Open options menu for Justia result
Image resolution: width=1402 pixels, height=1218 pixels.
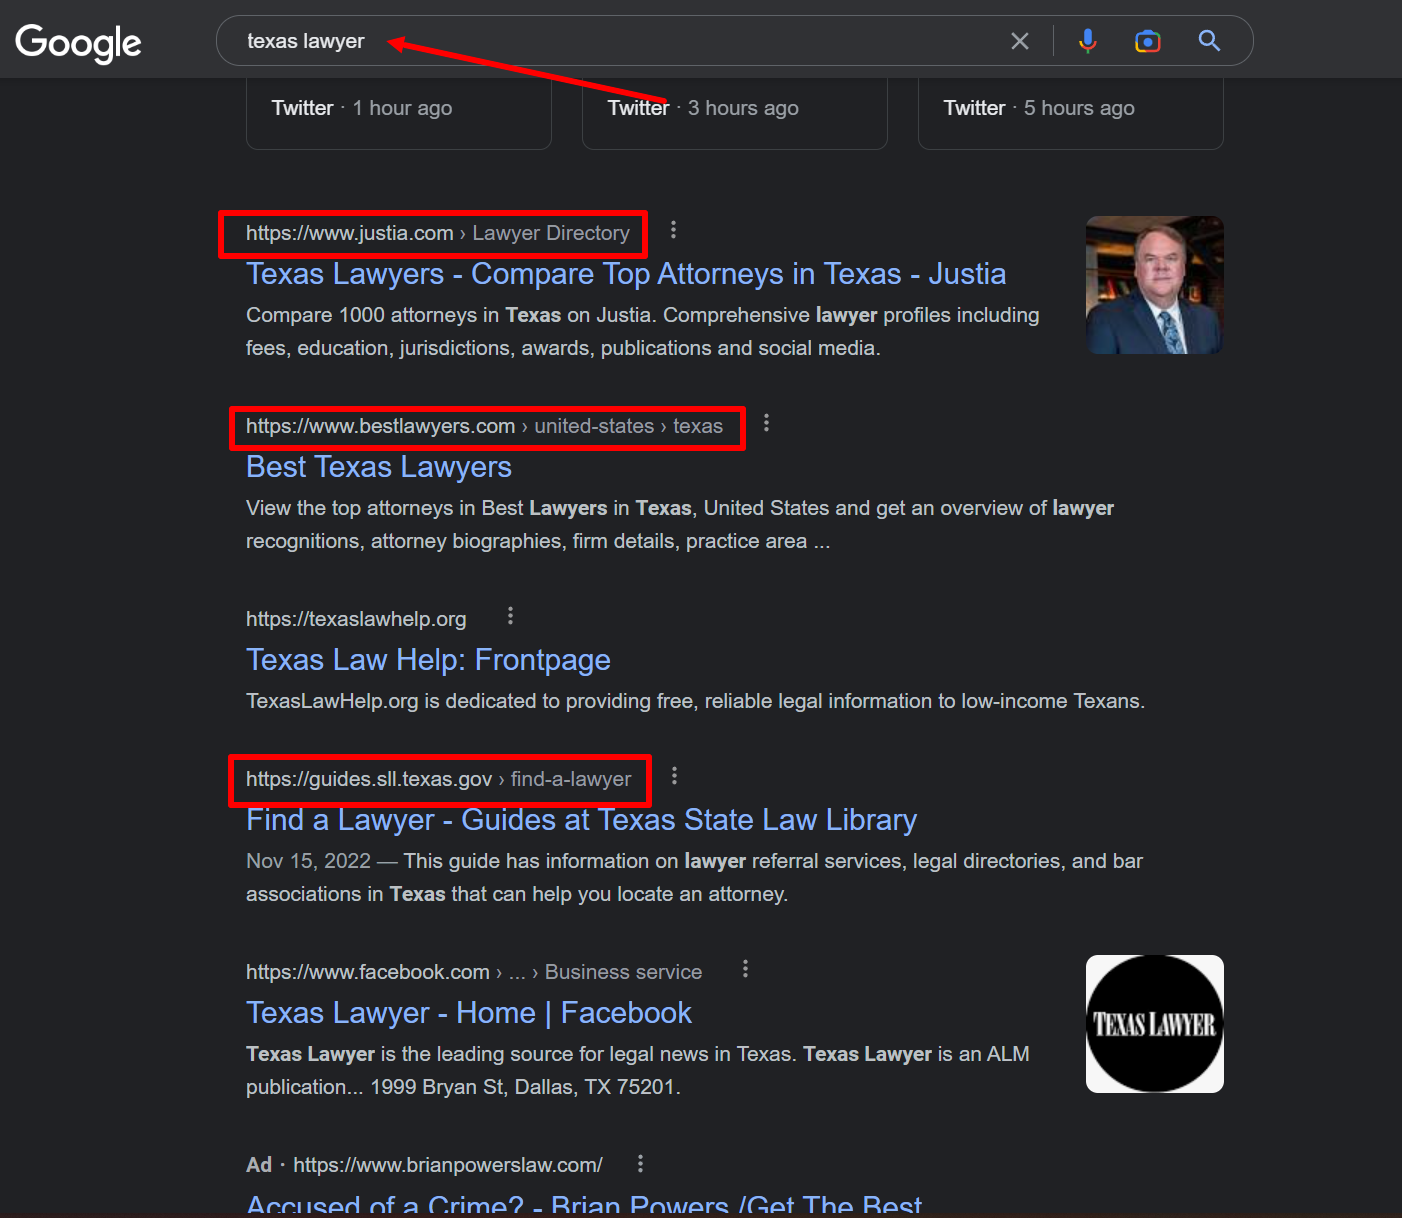[674, 230]
